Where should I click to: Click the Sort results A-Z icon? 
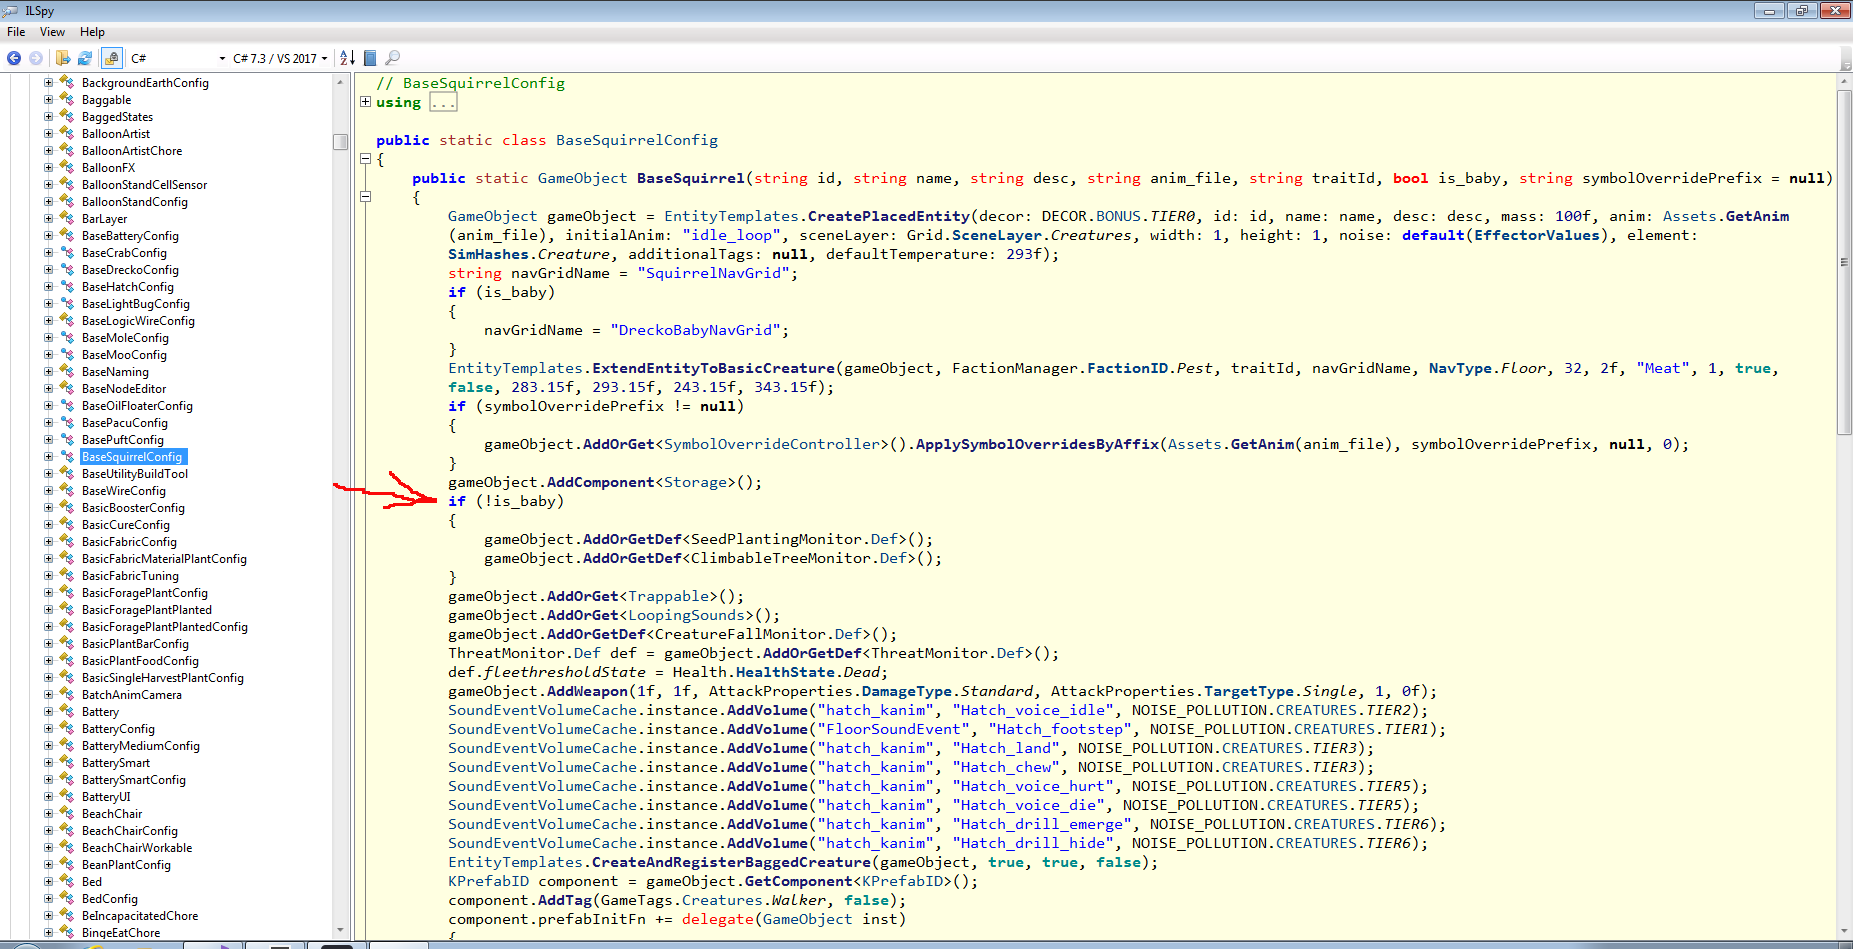point(347,58)
